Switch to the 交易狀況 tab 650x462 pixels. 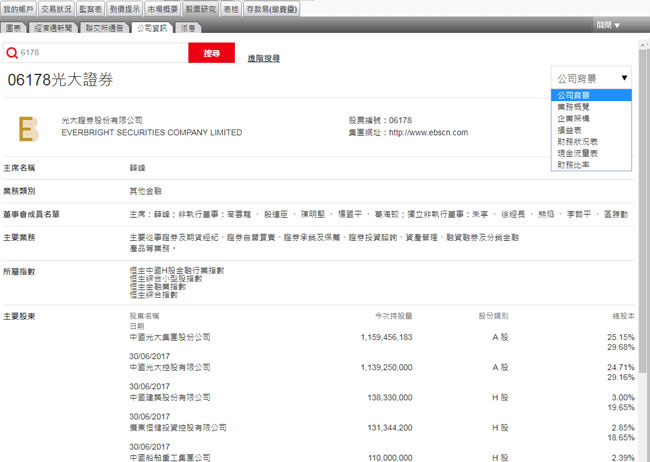(x=56, y=9)
